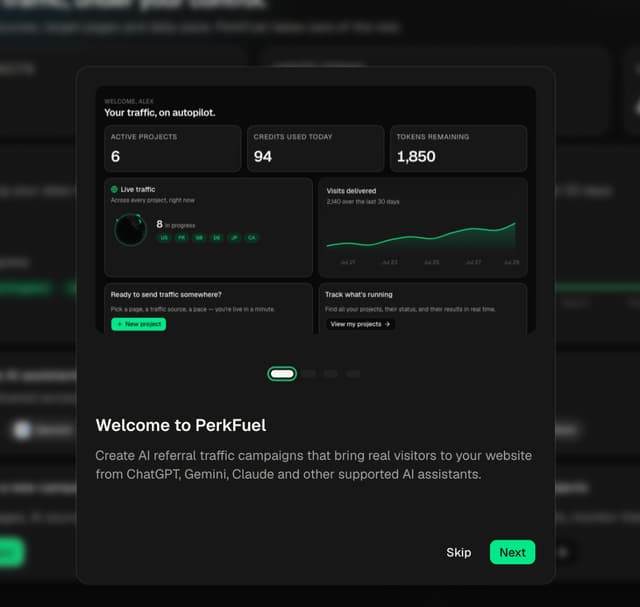
Task: Click the green Live traffic status dot
Action: point(114,189)
